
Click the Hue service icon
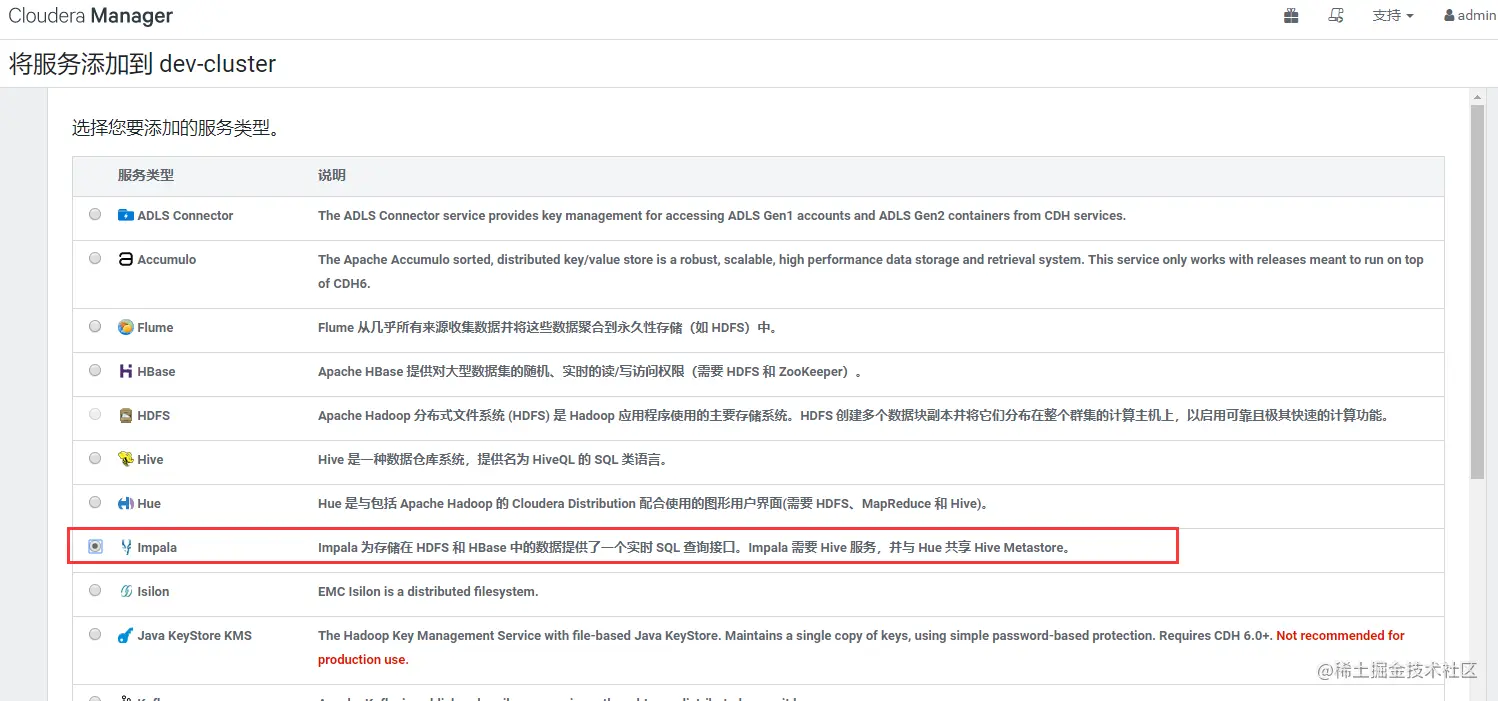[126, 503]
